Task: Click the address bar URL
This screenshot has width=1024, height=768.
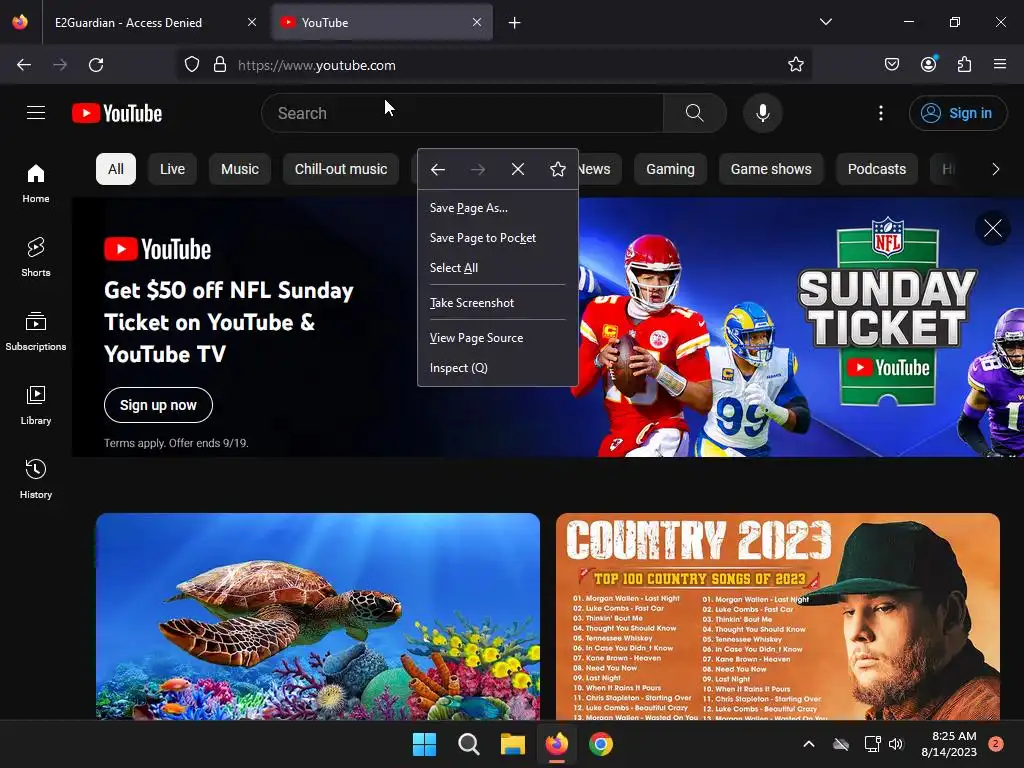Action: (317, 65)
